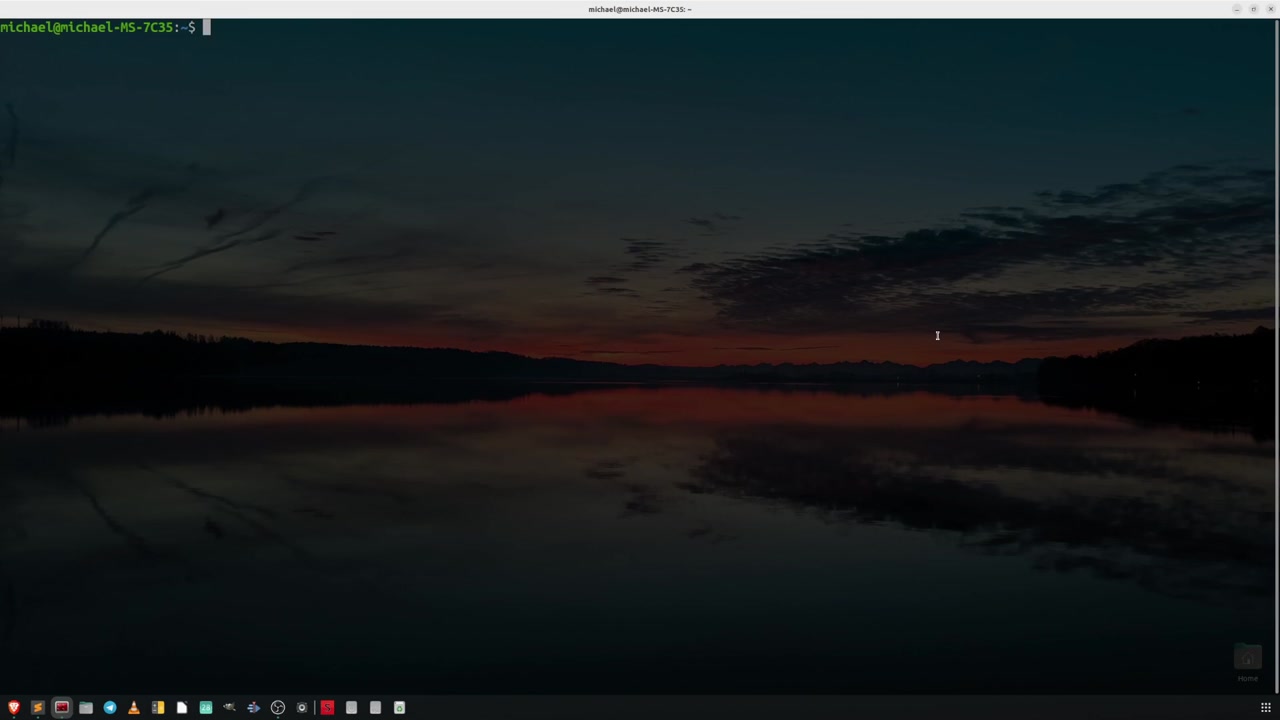Open the Trash in the dock
The width and height of the screenshot is (1280, 720).
pos(399,708)
